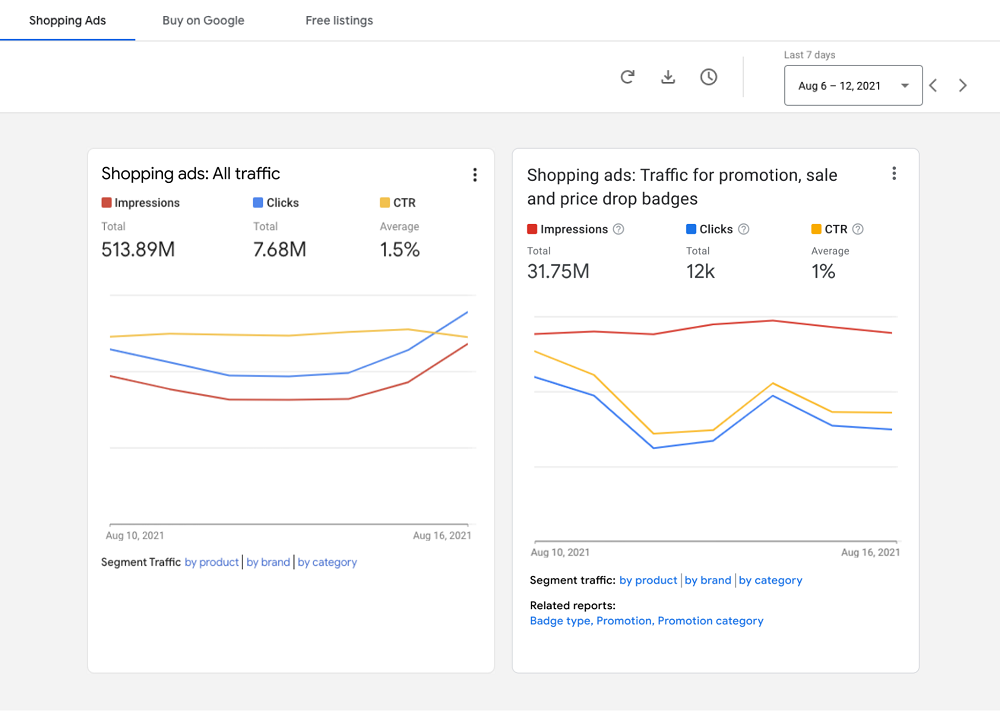Go to previous date range with left chevron

933,85
